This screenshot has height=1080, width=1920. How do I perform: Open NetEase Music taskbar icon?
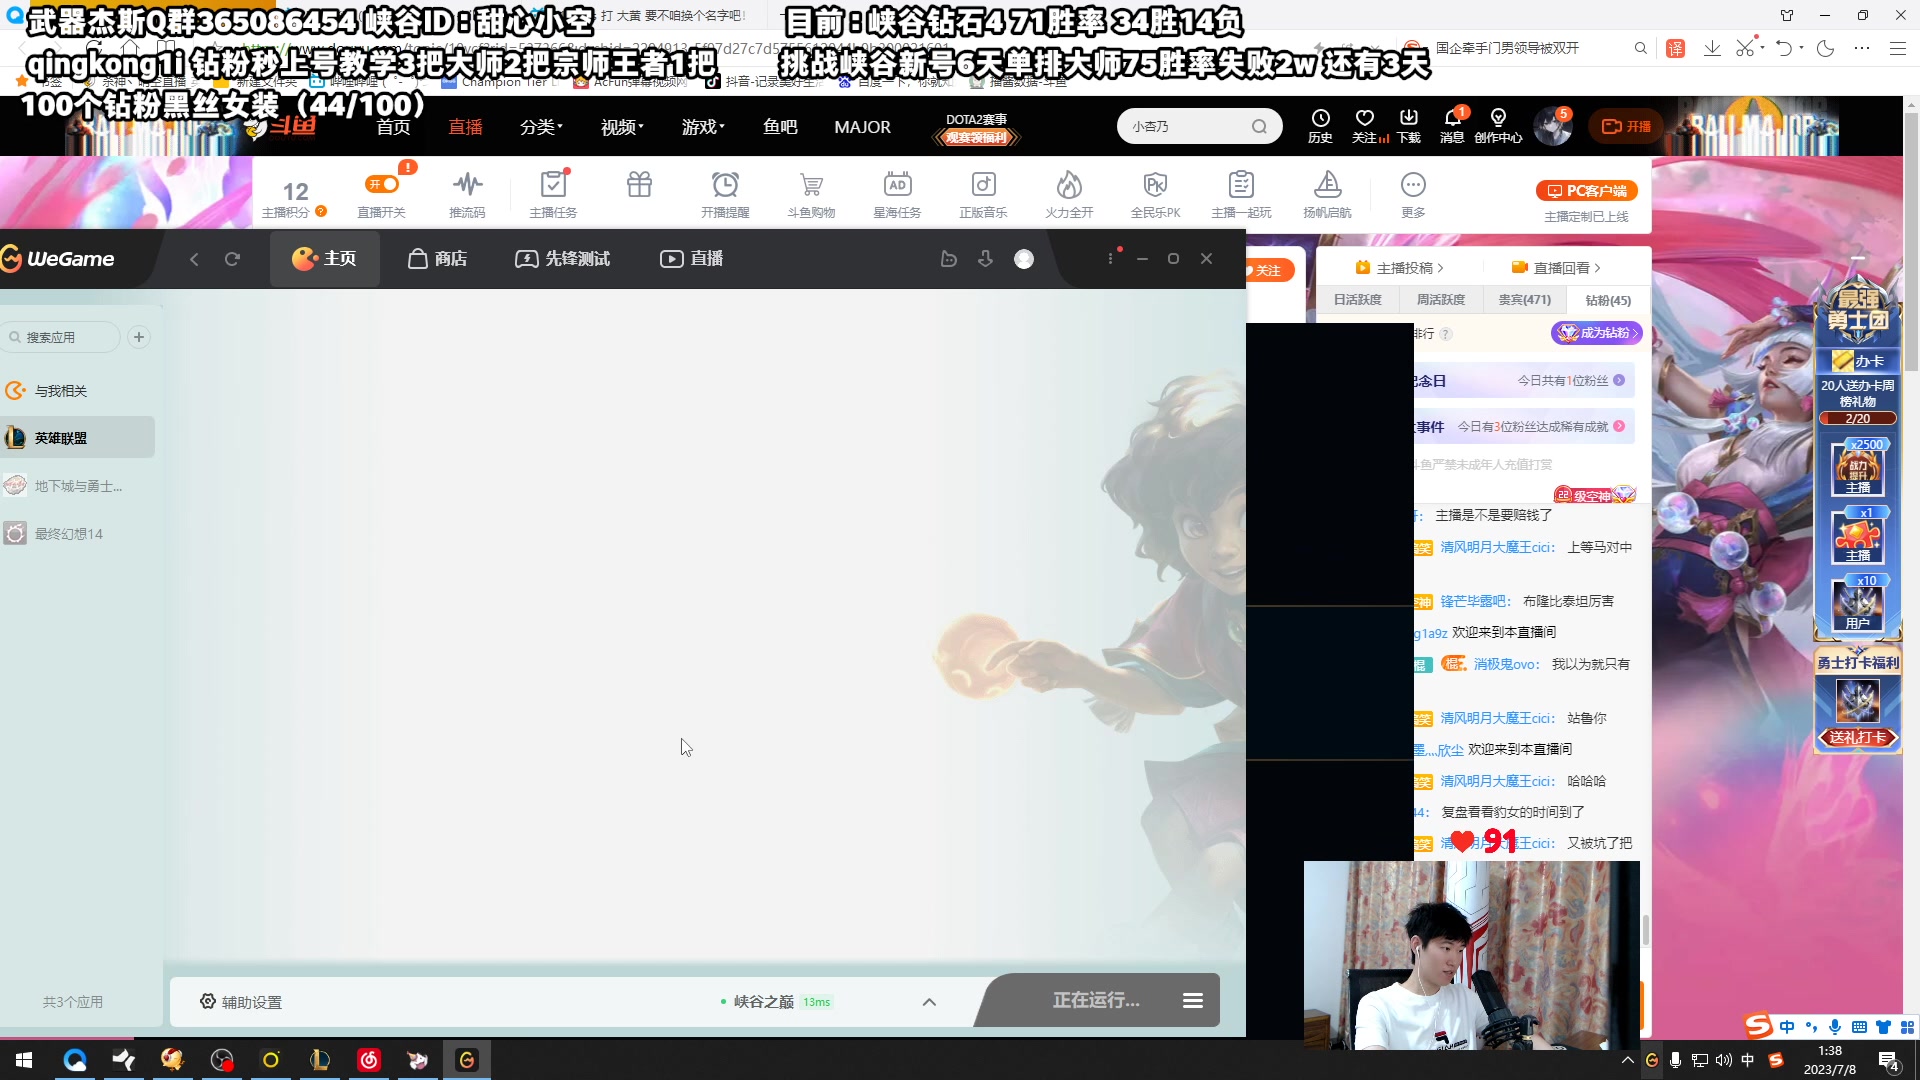[x=369, y=1060]
